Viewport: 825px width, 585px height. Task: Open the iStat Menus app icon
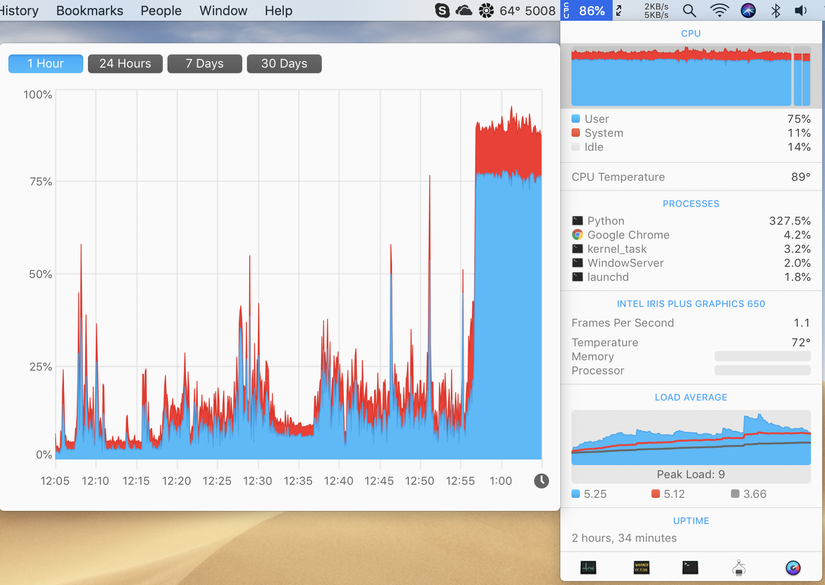(x=793, y=568)
